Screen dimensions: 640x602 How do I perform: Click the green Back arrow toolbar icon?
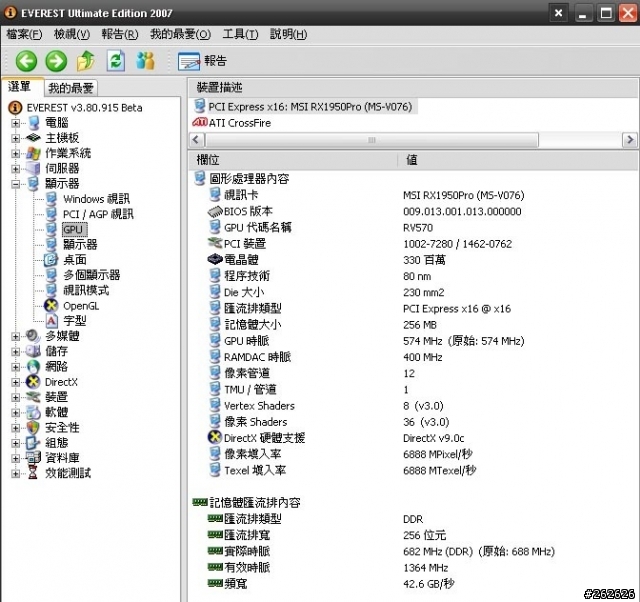pyautogui.click(x=25, y=61)
